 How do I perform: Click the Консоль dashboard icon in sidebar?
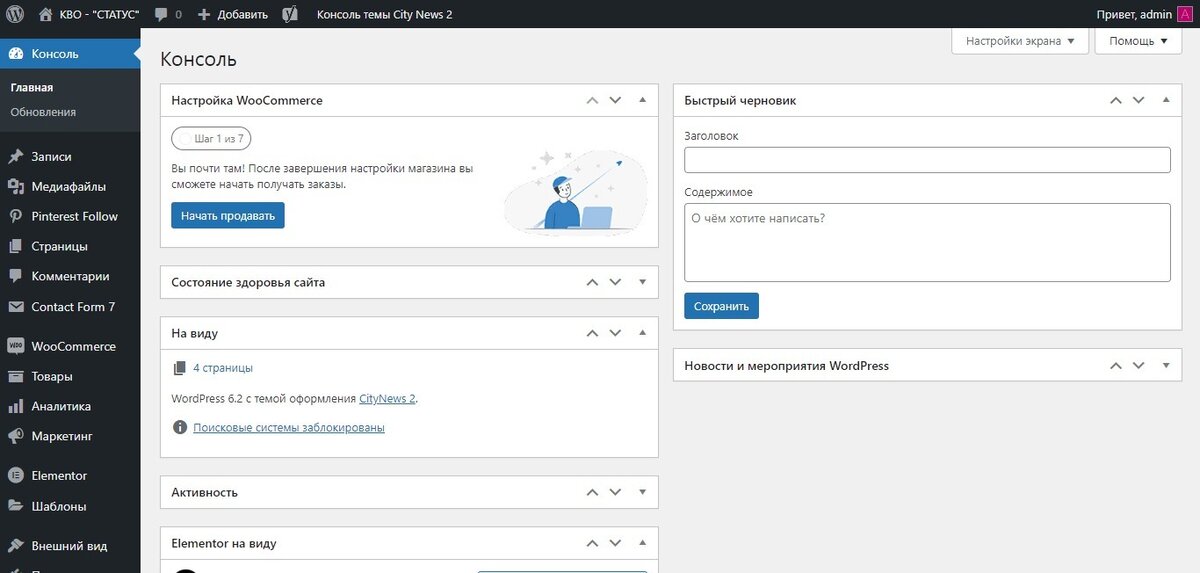(x=15, y=54)
